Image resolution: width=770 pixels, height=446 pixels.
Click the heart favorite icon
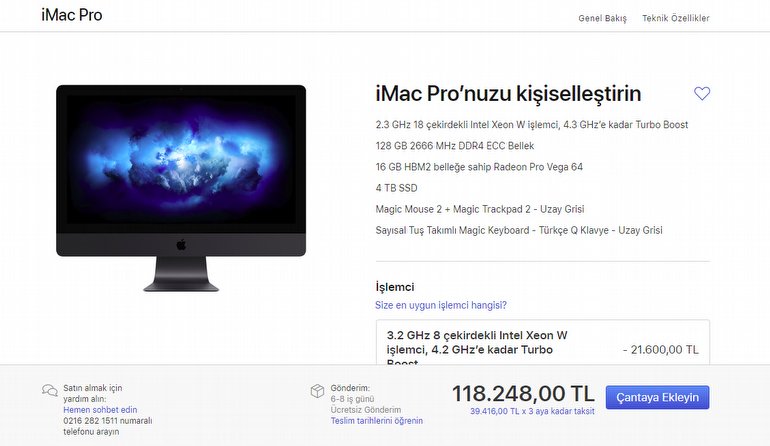click(x=702, y=93)
